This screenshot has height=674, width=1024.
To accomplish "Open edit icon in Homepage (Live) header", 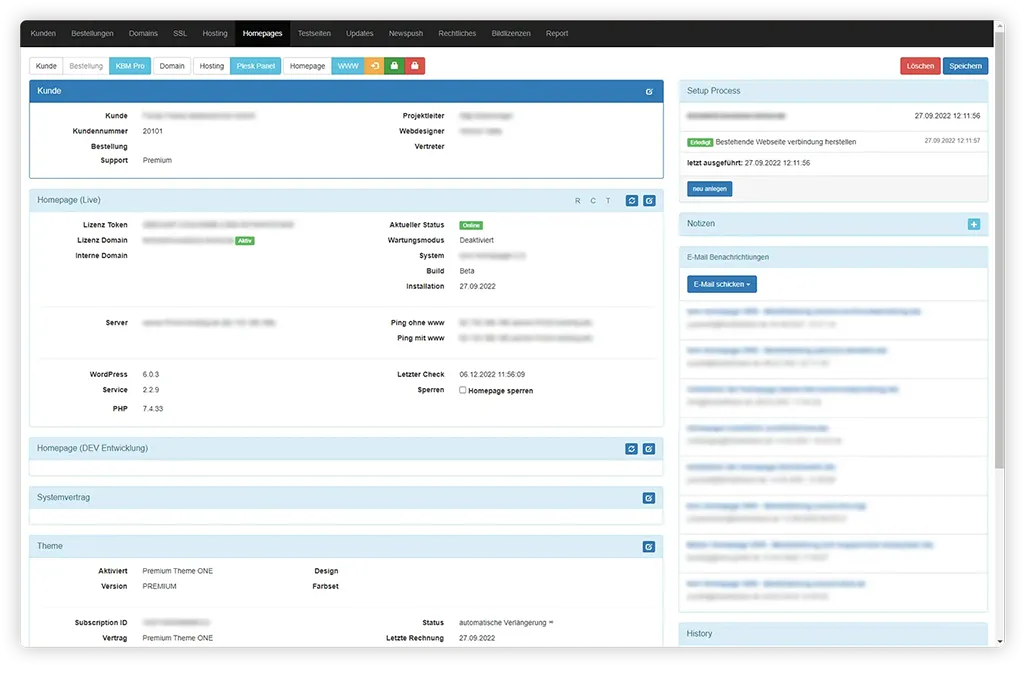I will coord(649,201).
